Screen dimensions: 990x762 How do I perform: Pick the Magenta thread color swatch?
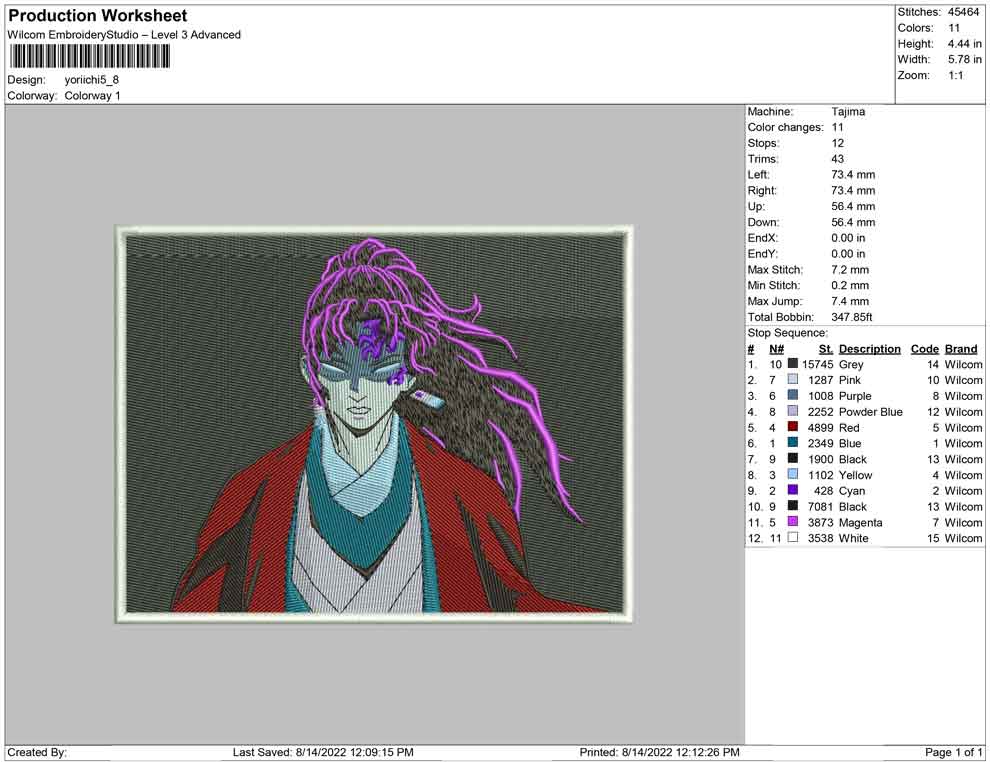793,522
